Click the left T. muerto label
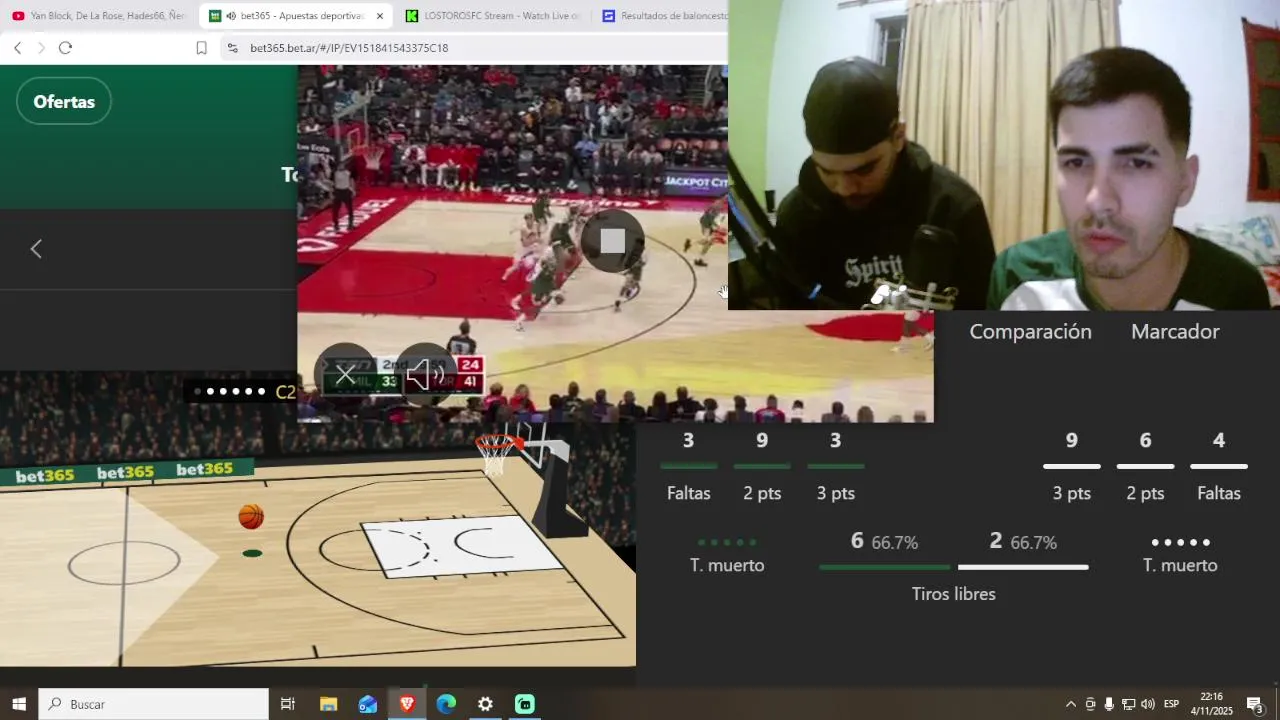Viewport: 1280px width, 720px height. coord(727,566)
